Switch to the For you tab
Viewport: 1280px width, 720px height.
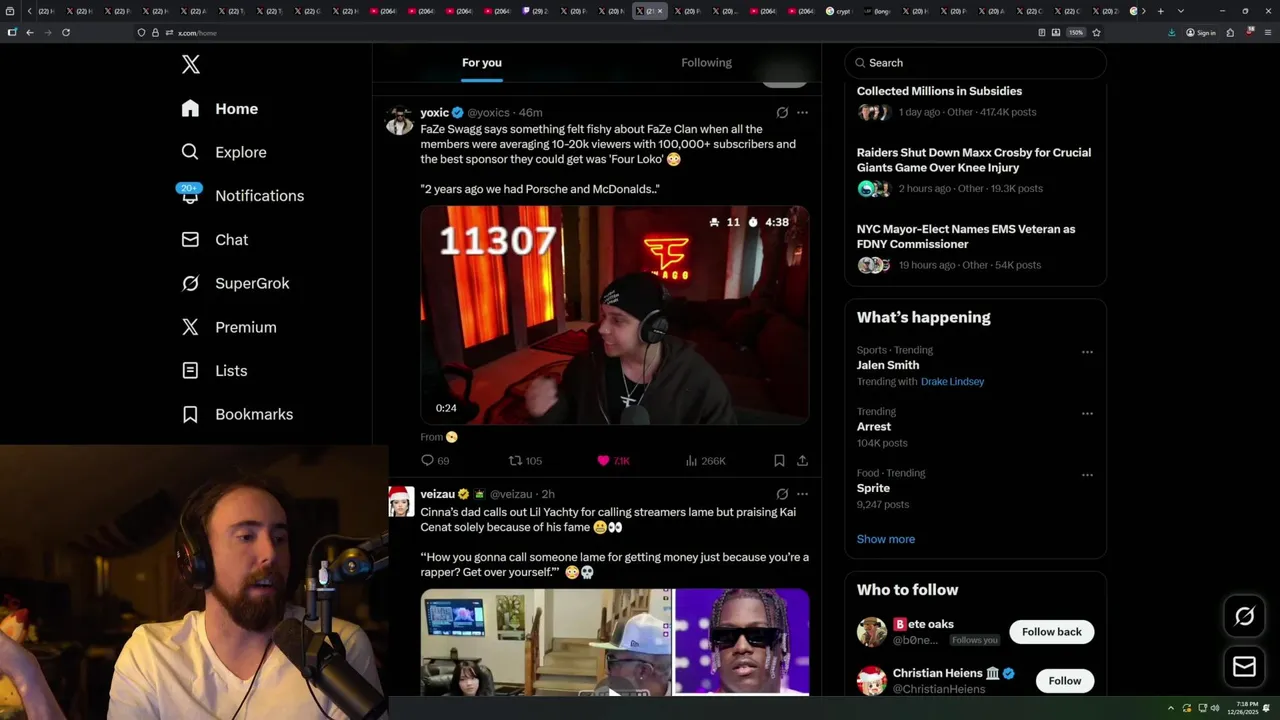pos(482,63)
